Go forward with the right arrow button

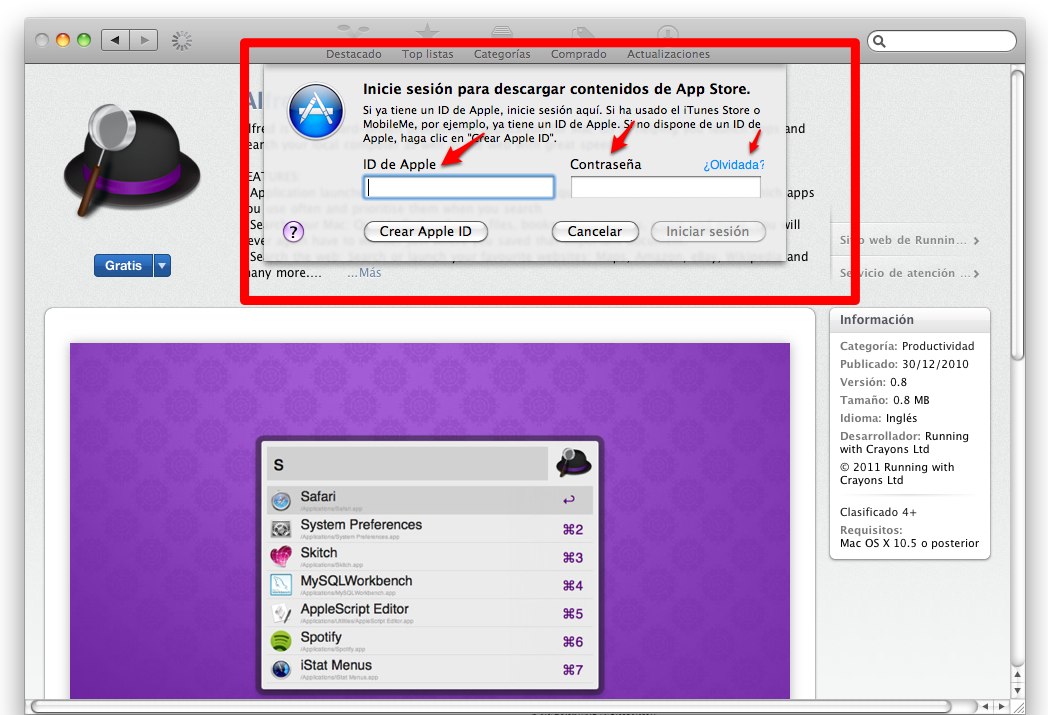click(144, 40)
